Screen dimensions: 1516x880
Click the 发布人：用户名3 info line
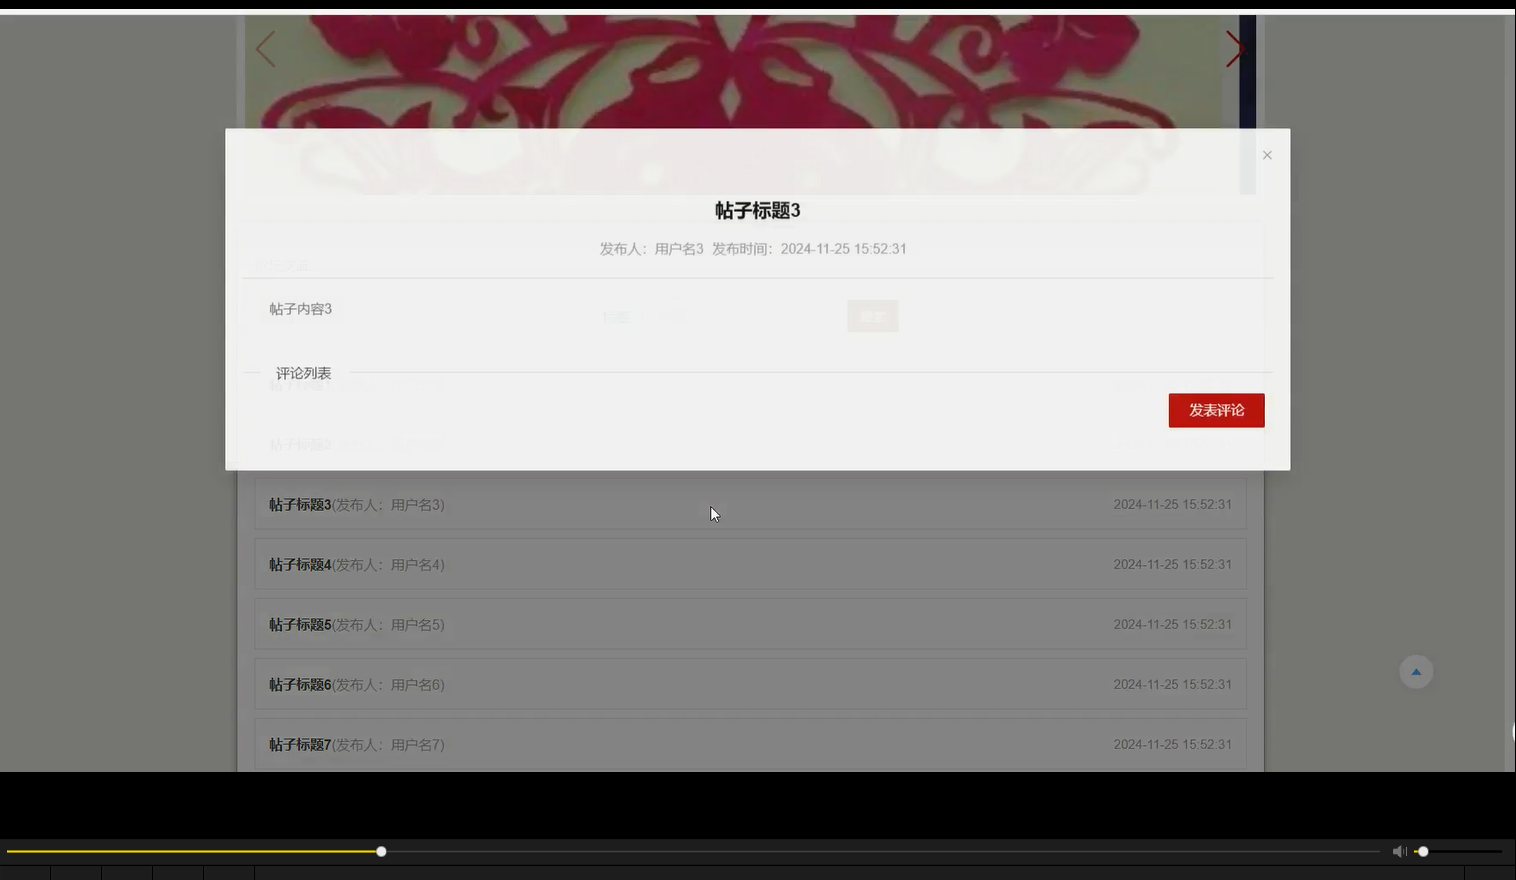point(752,249)
